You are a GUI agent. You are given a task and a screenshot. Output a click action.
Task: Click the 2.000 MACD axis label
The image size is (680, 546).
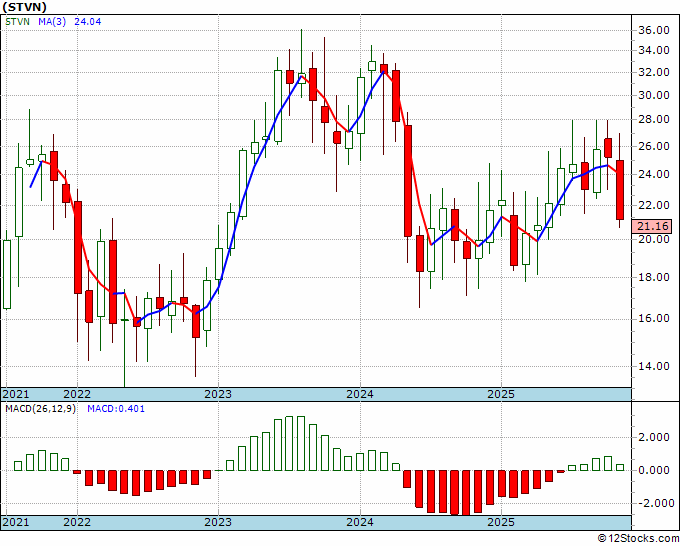point(654,437)
